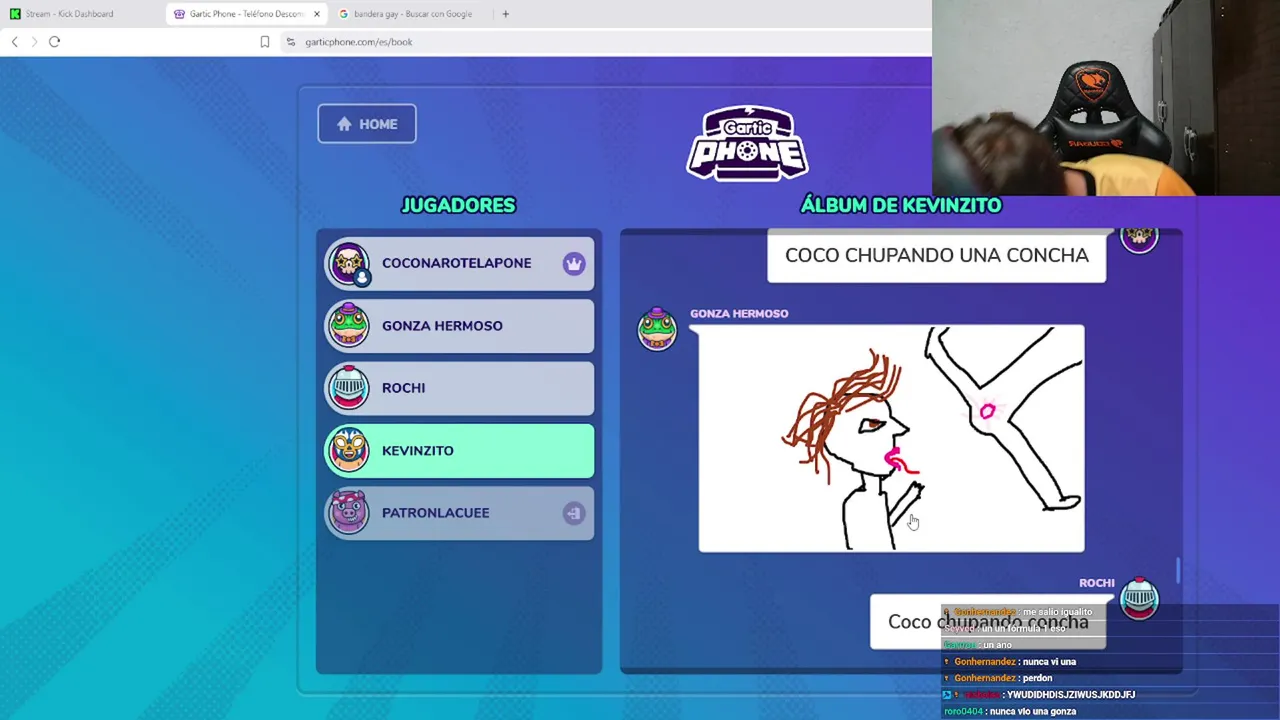Click the album scrollbar

tap(1178, 571)
